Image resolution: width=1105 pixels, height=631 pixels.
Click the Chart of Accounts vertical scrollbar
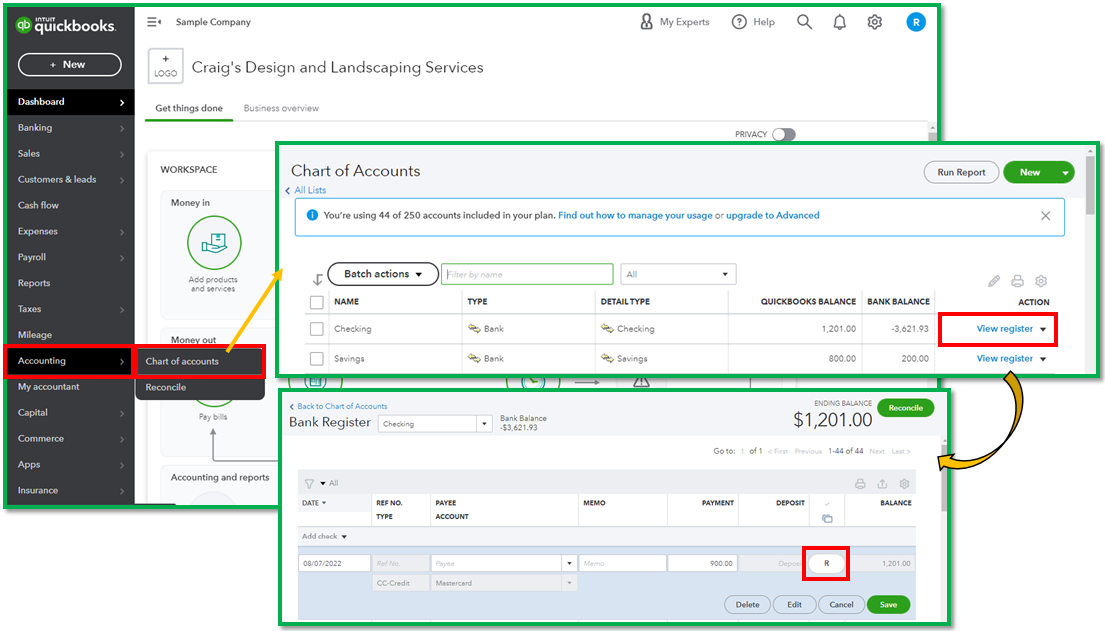1090,185
